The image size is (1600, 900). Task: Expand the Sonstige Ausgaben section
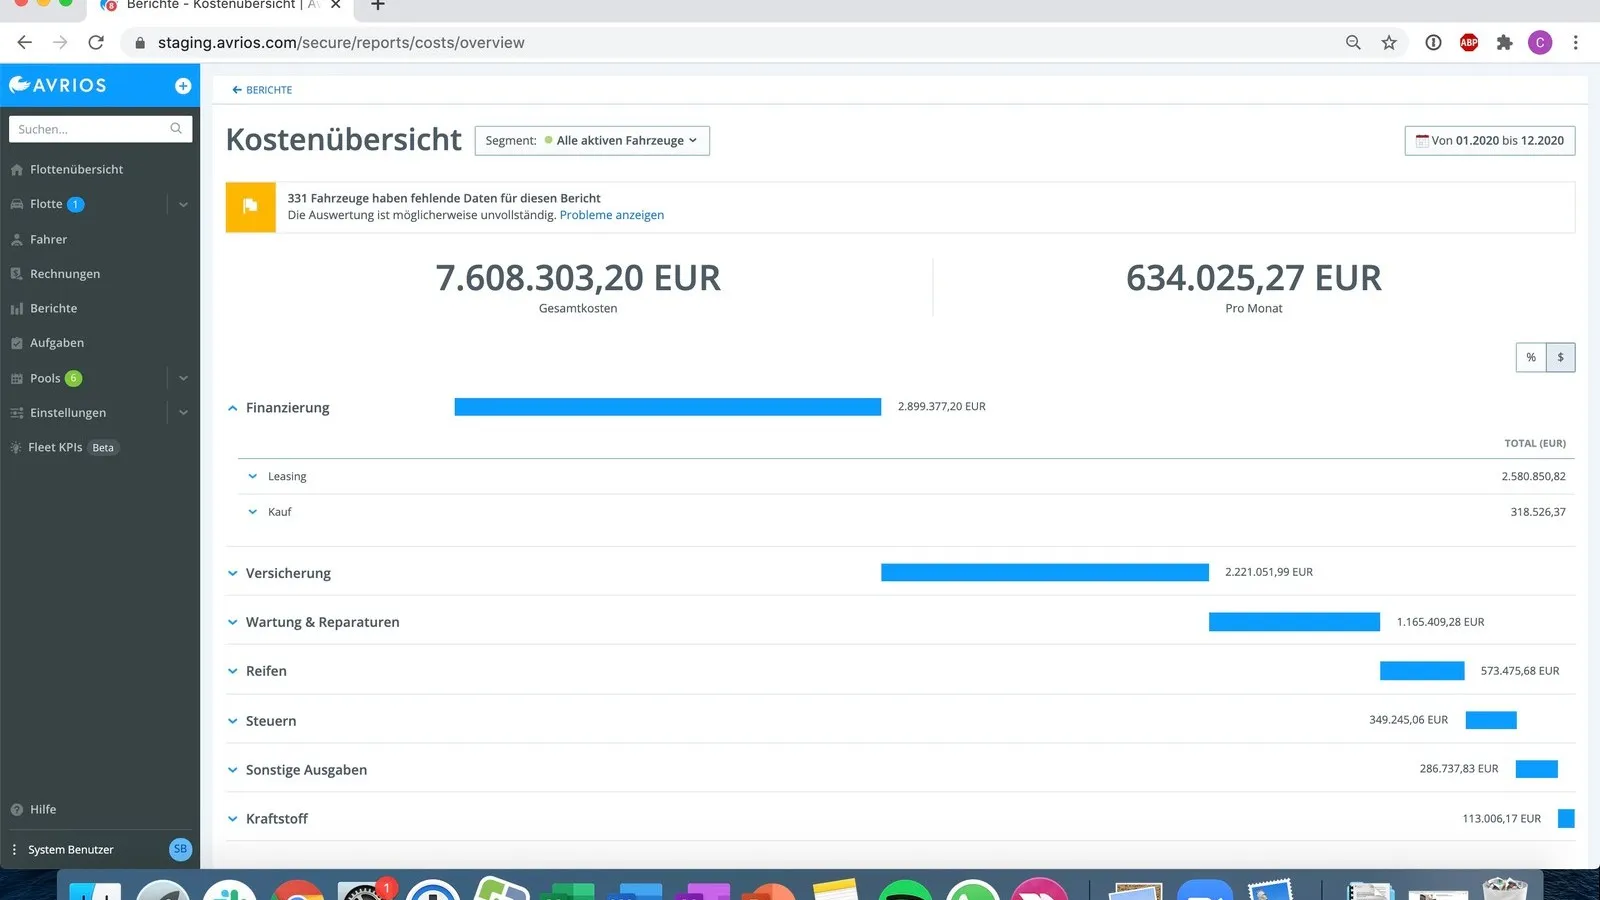[x=232, y=770]
